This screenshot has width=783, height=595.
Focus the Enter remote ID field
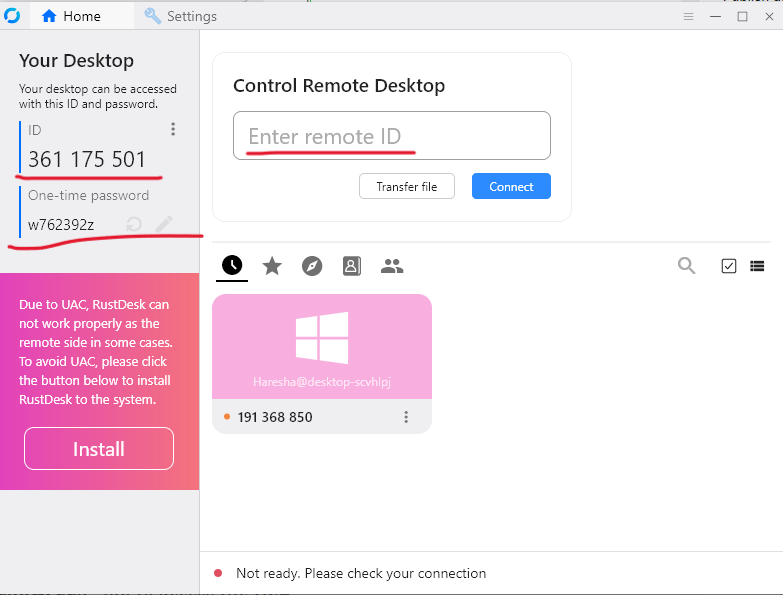coord(391,136)
